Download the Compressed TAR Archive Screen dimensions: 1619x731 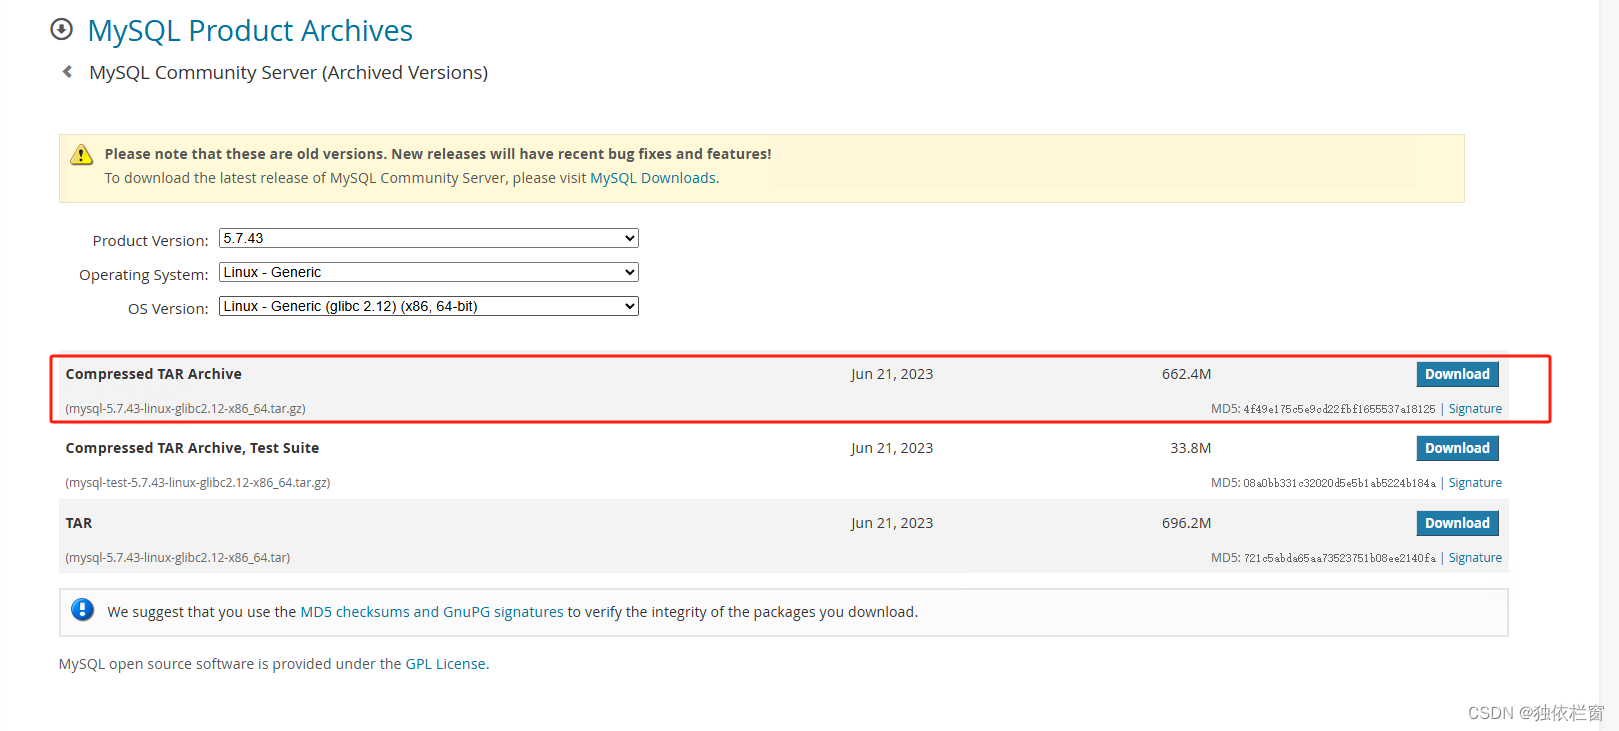pyautogui.click(x=1457, y=374)
